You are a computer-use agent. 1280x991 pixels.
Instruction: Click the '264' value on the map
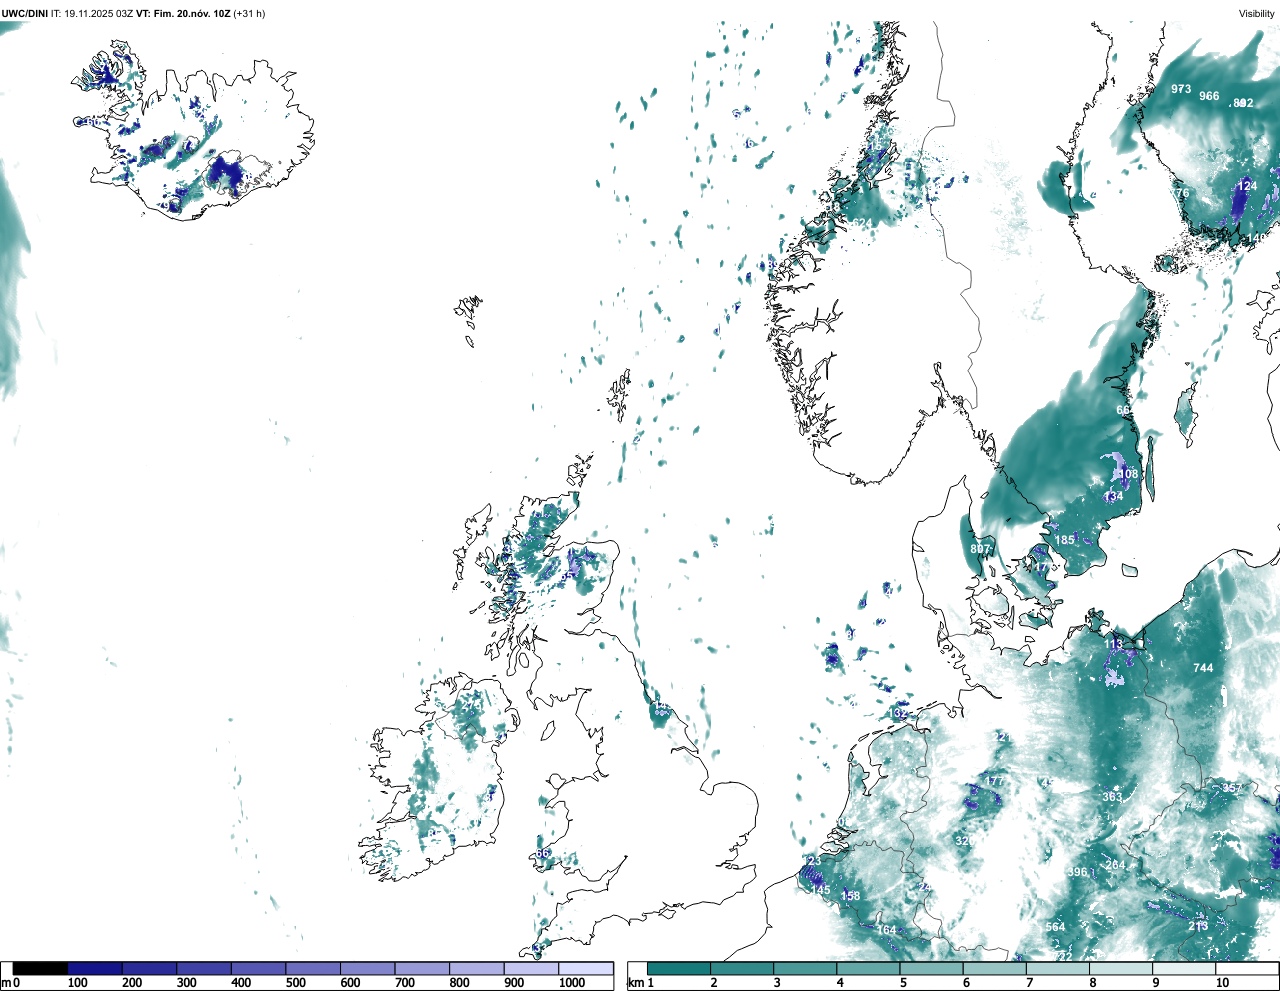point(1115,865)
